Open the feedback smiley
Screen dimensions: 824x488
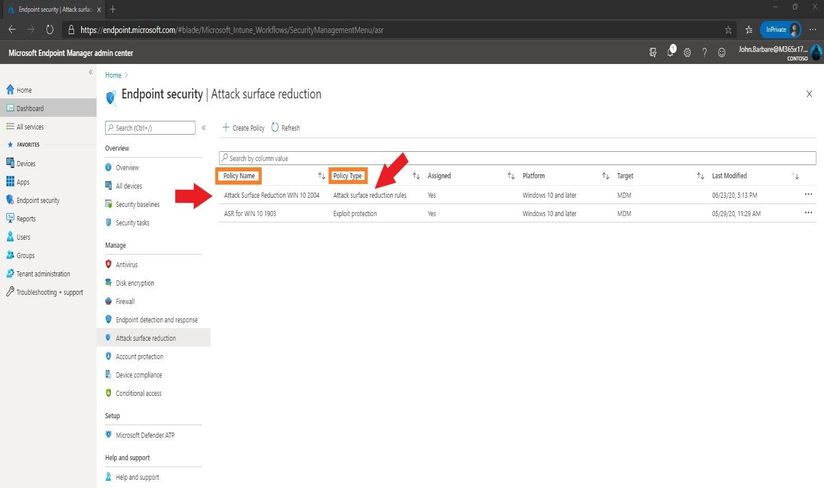point(722,53)
